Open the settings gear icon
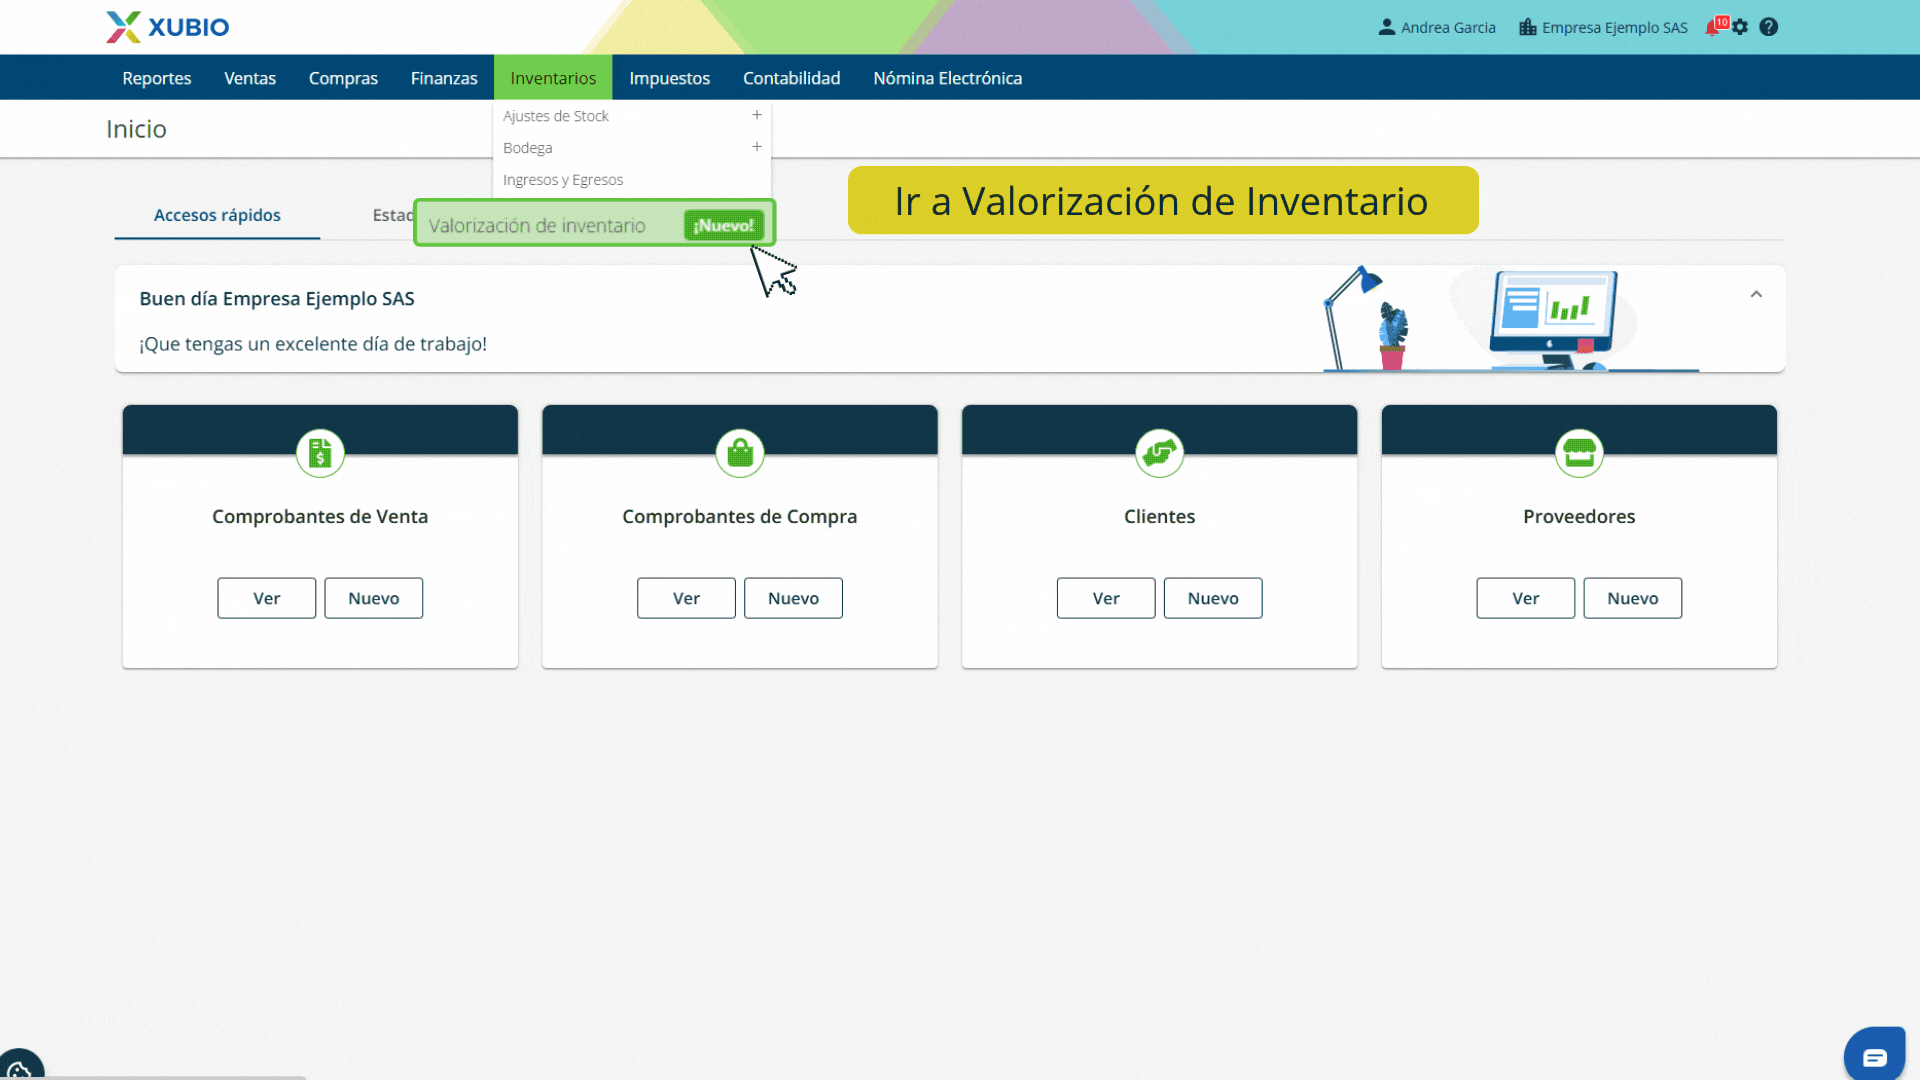The width and height of the screenshot is (1920, 1080). coord(1741,27)
